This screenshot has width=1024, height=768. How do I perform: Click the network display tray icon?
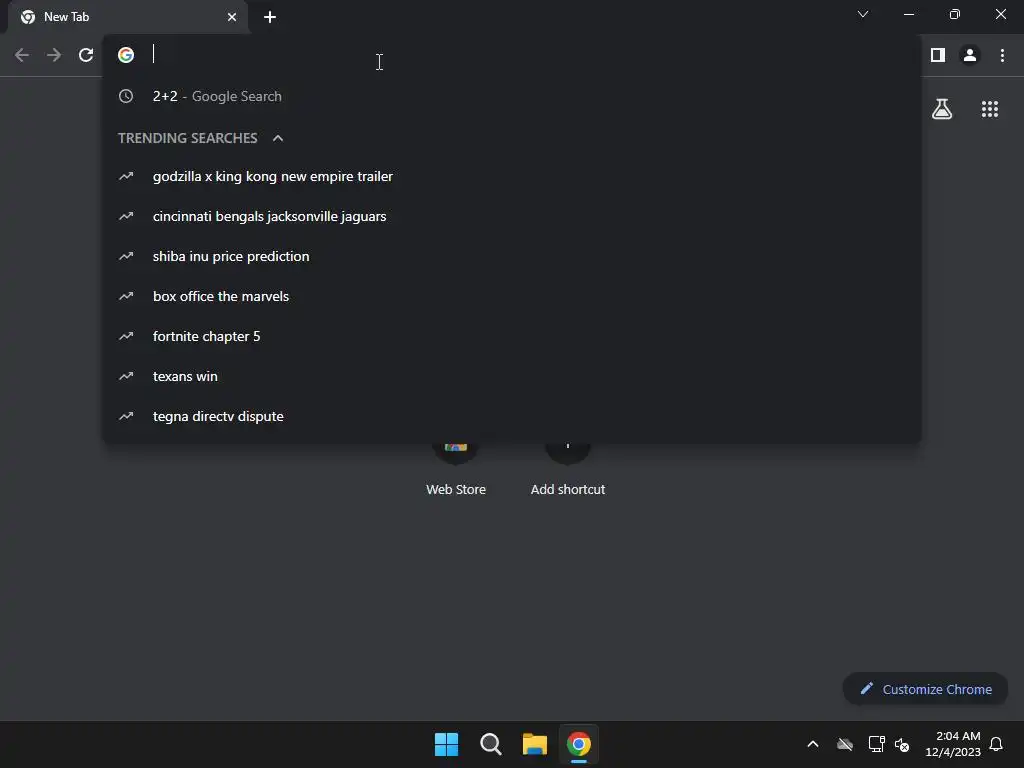(876, 744)
